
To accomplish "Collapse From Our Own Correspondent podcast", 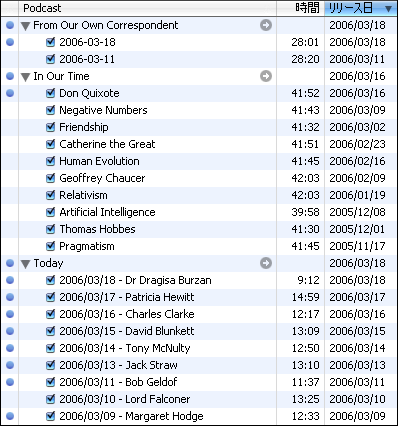I will point(25,26).
